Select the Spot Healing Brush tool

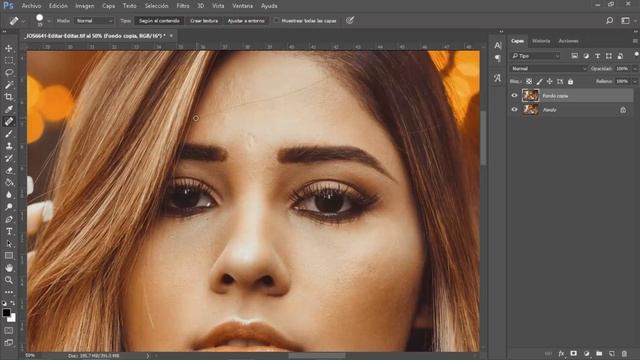9,121
